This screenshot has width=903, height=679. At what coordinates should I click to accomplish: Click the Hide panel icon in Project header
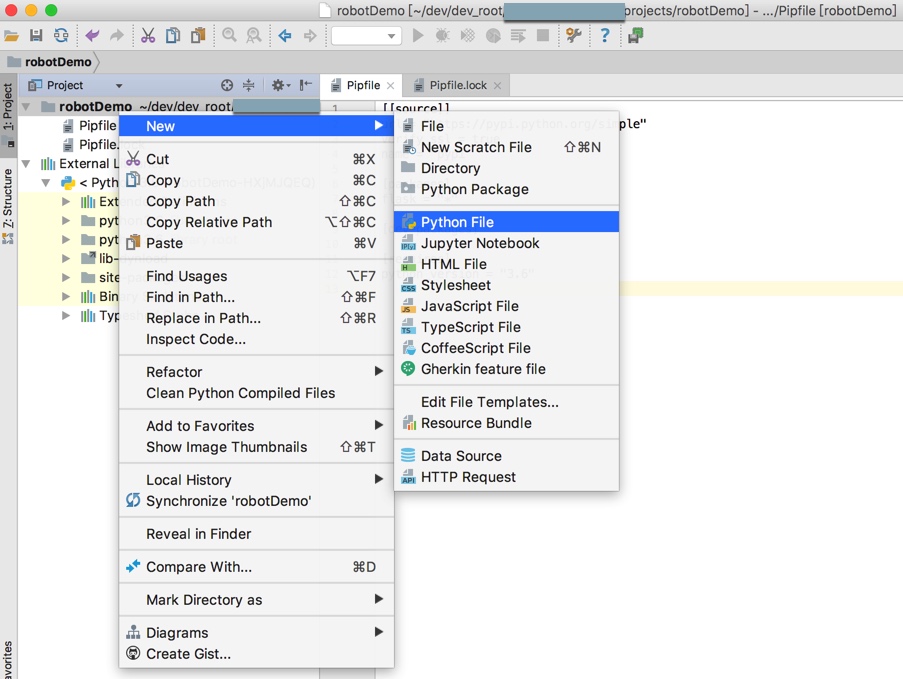(306, 85)
